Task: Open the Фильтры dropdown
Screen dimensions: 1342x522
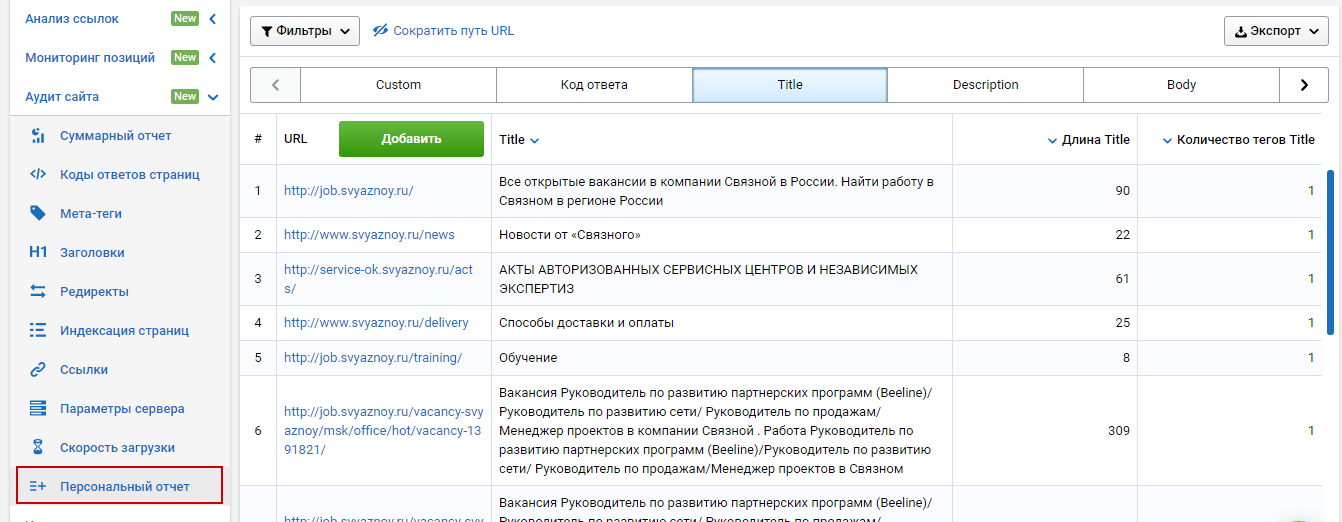Action: coord(305,31)
